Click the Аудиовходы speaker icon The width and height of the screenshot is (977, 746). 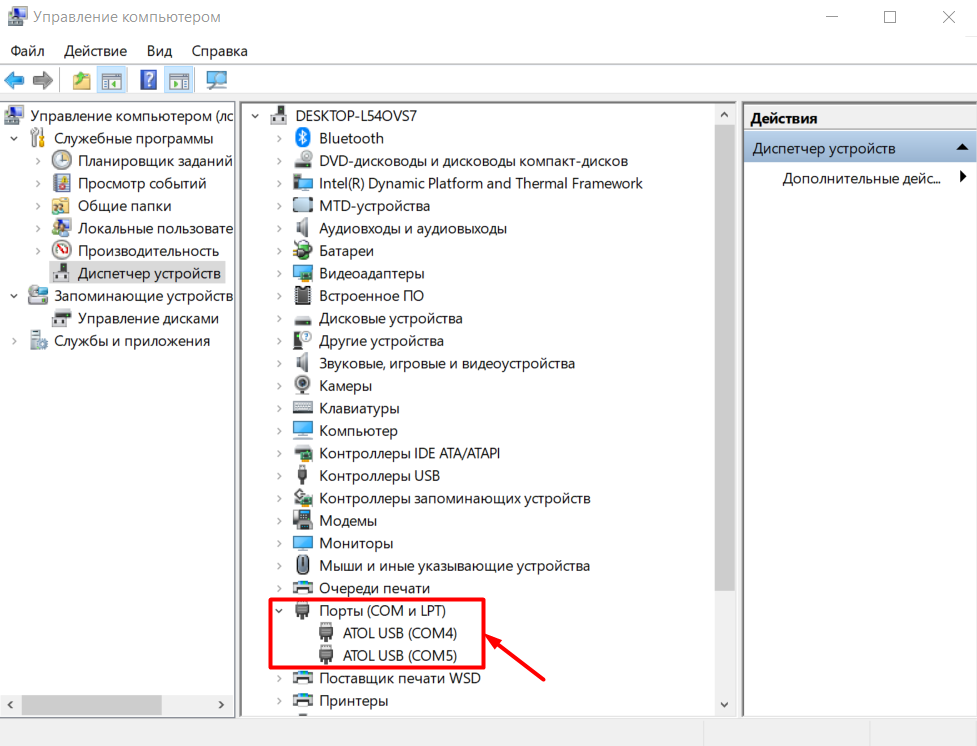[x=303, y=227]
